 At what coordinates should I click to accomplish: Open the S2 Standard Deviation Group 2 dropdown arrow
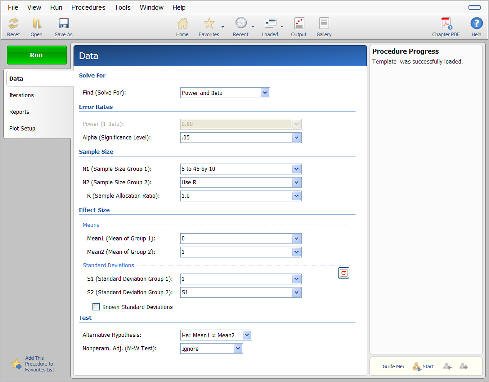(296, 292)
